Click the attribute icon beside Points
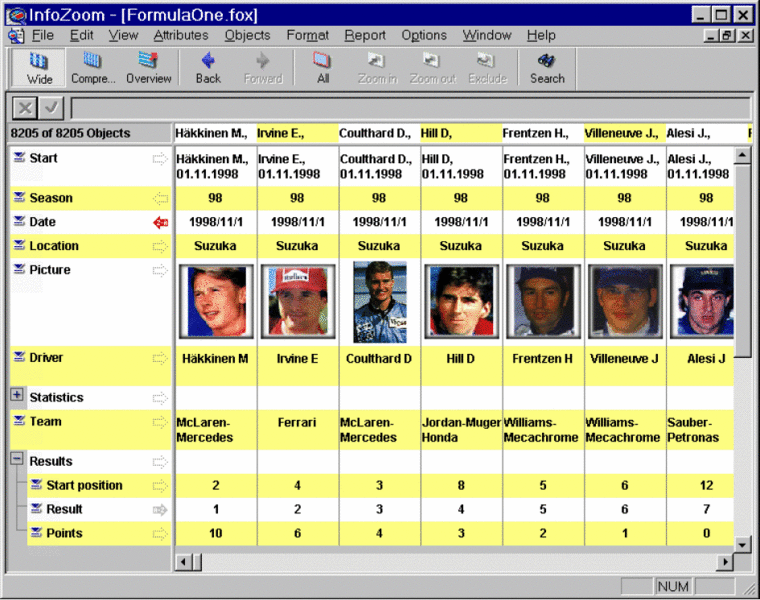The height and width of the screenshot is (600, 760). [36, 532]
